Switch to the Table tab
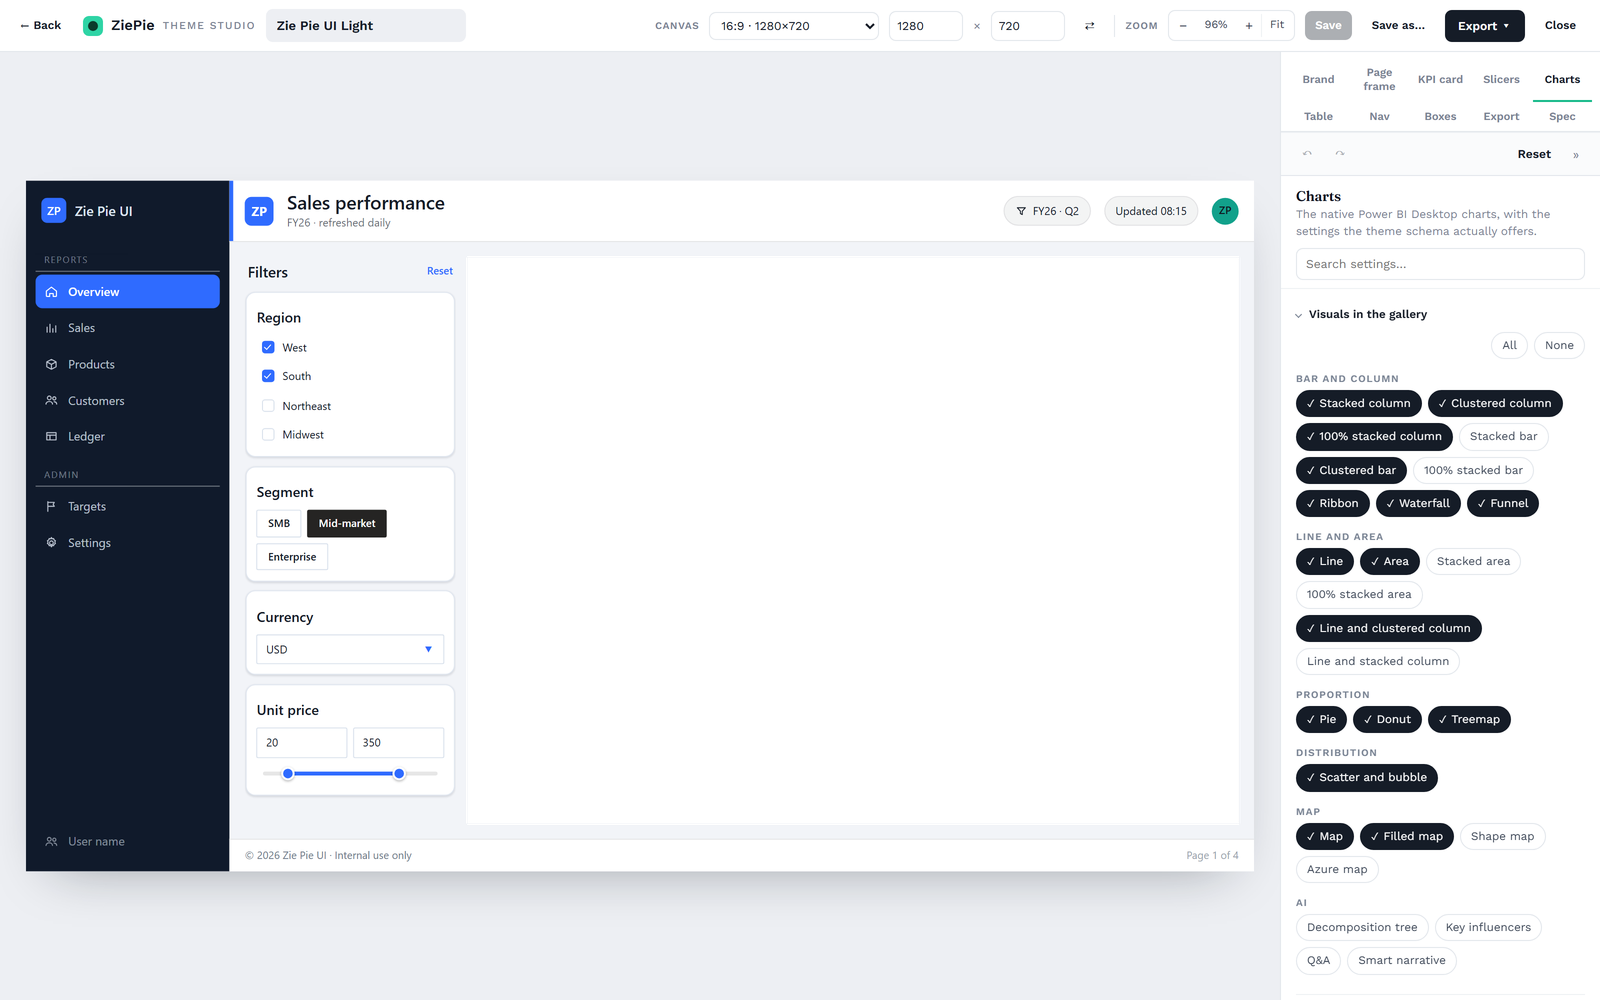1600x1000 pixels. pyautogui.click(x=1318, y=116)
